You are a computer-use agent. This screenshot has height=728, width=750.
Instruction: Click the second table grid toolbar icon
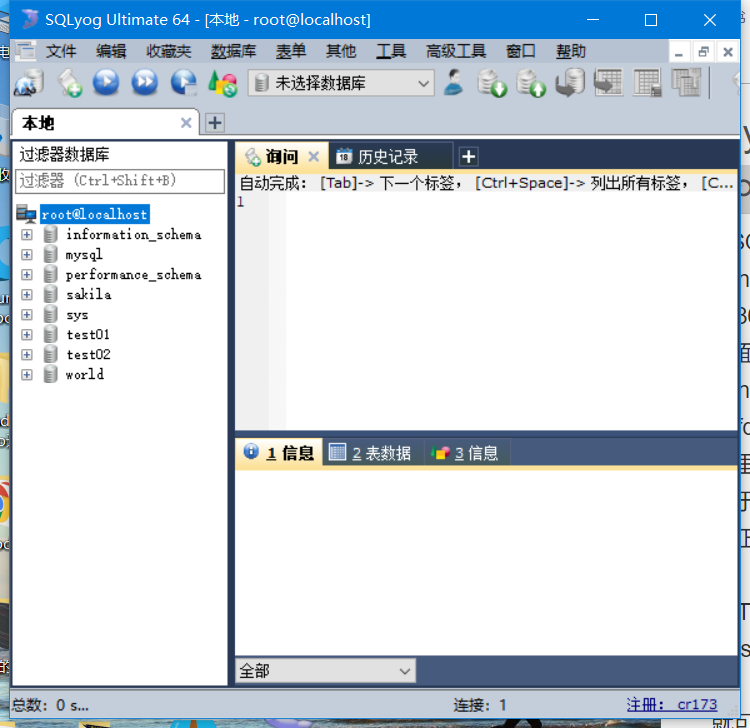pos(648,82)
